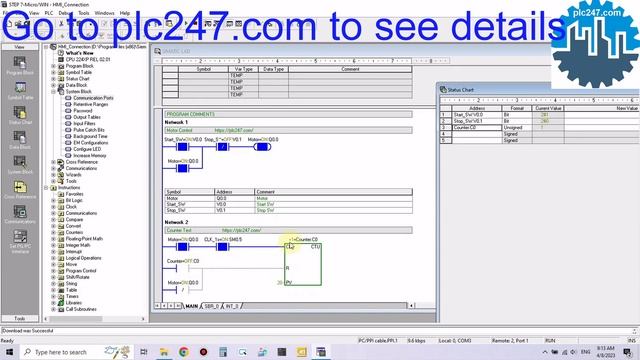Click the plc247.com link in Network 1 comment
This screenshot has height=360, width=640.
(x=234, y=130)
